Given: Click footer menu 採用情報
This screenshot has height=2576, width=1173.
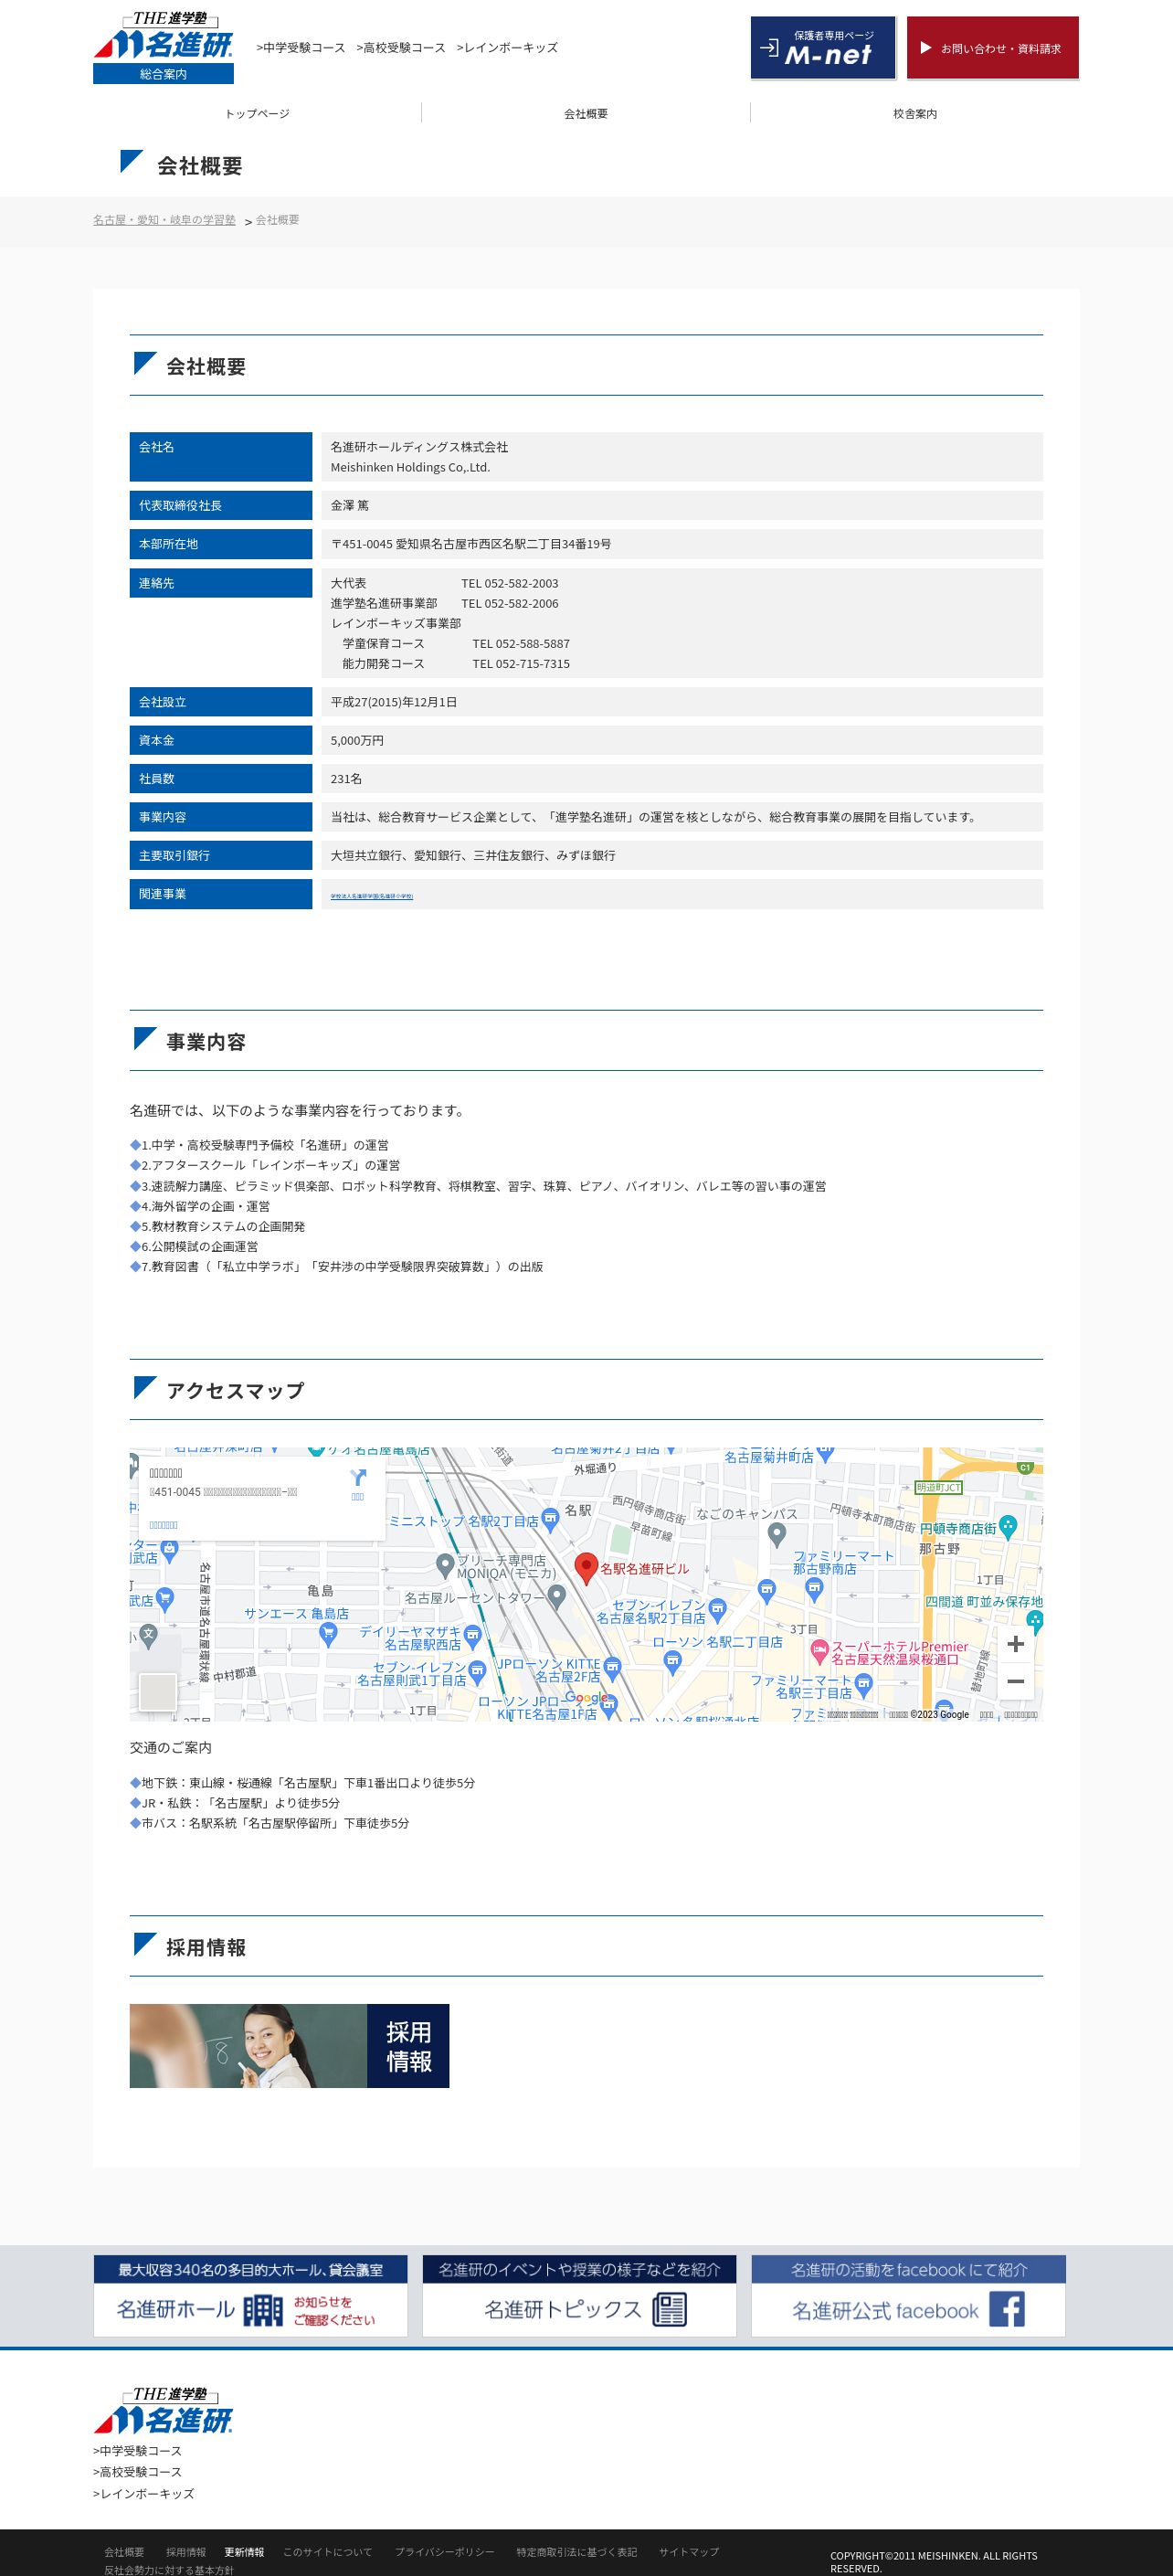Looking at the screenshot, I should (x=186, y=2551).
